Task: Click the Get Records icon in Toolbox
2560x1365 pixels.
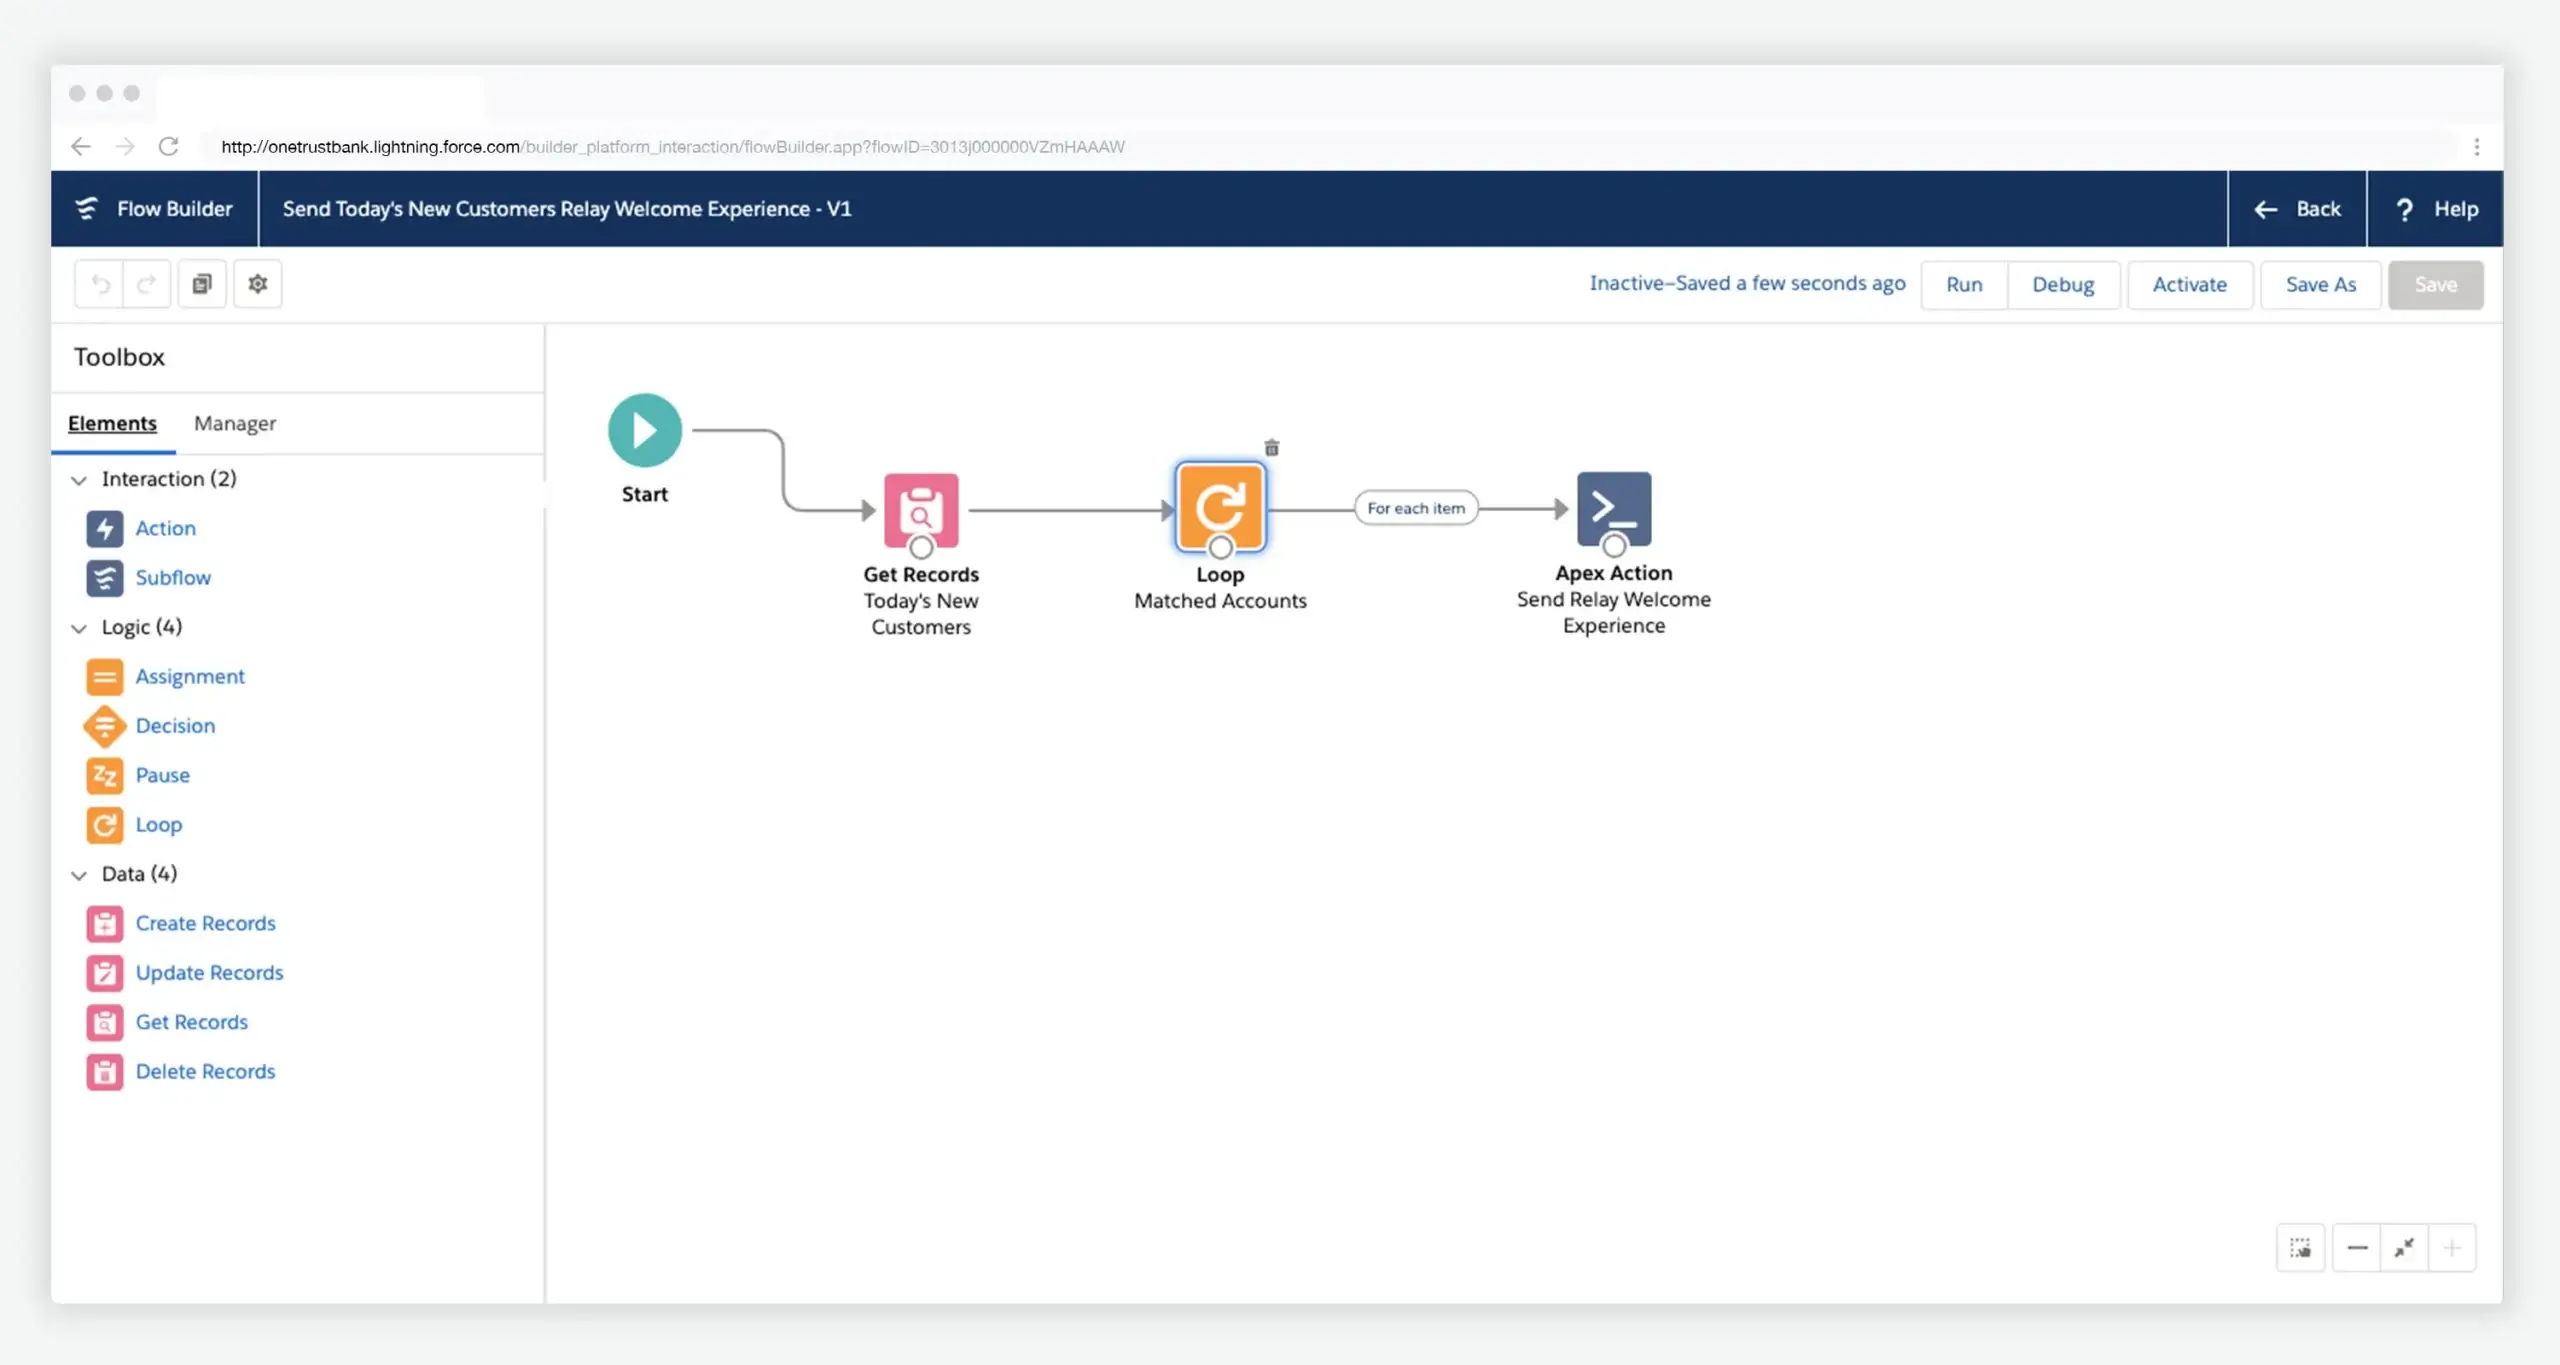Action: coord(105,1022)
